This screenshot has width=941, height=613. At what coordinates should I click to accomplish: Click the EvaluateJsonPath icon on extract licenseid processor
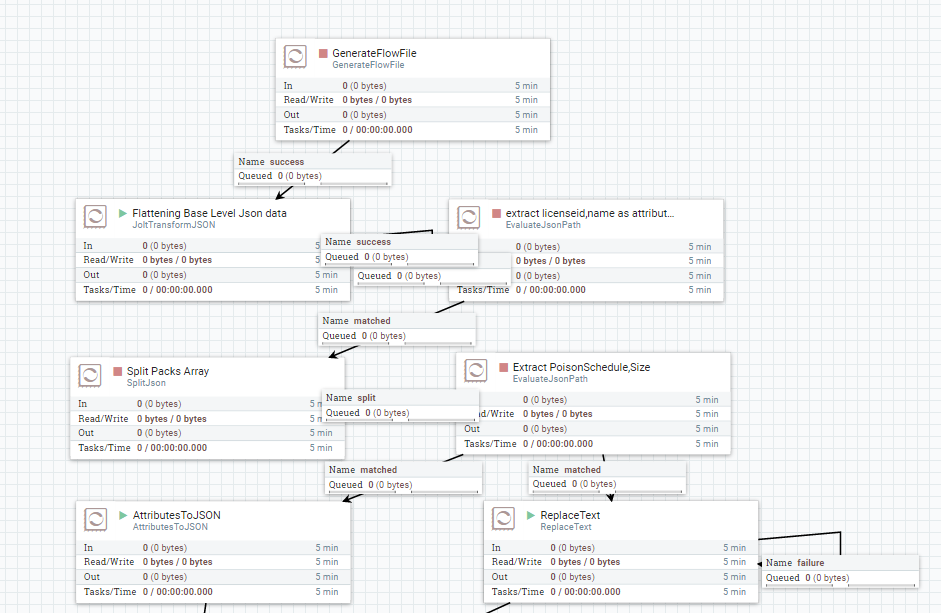tap(469, 216)
